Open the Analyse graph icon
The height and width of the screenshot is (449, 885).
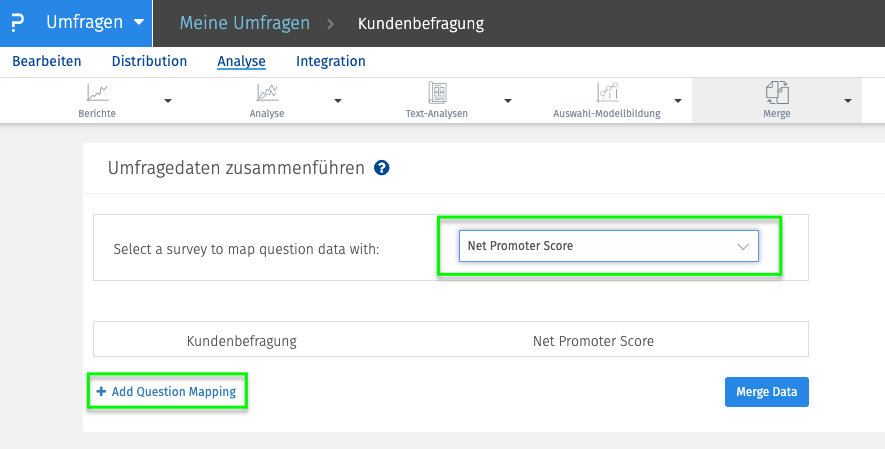point(267,93)
